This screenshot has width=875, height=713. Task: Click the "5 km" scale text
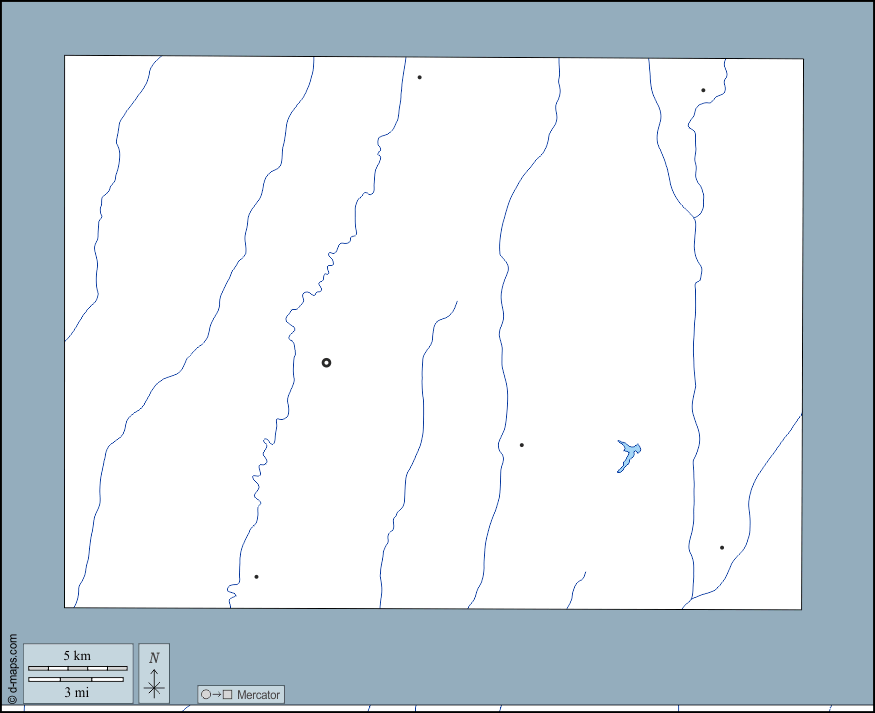tap(77, 656)
